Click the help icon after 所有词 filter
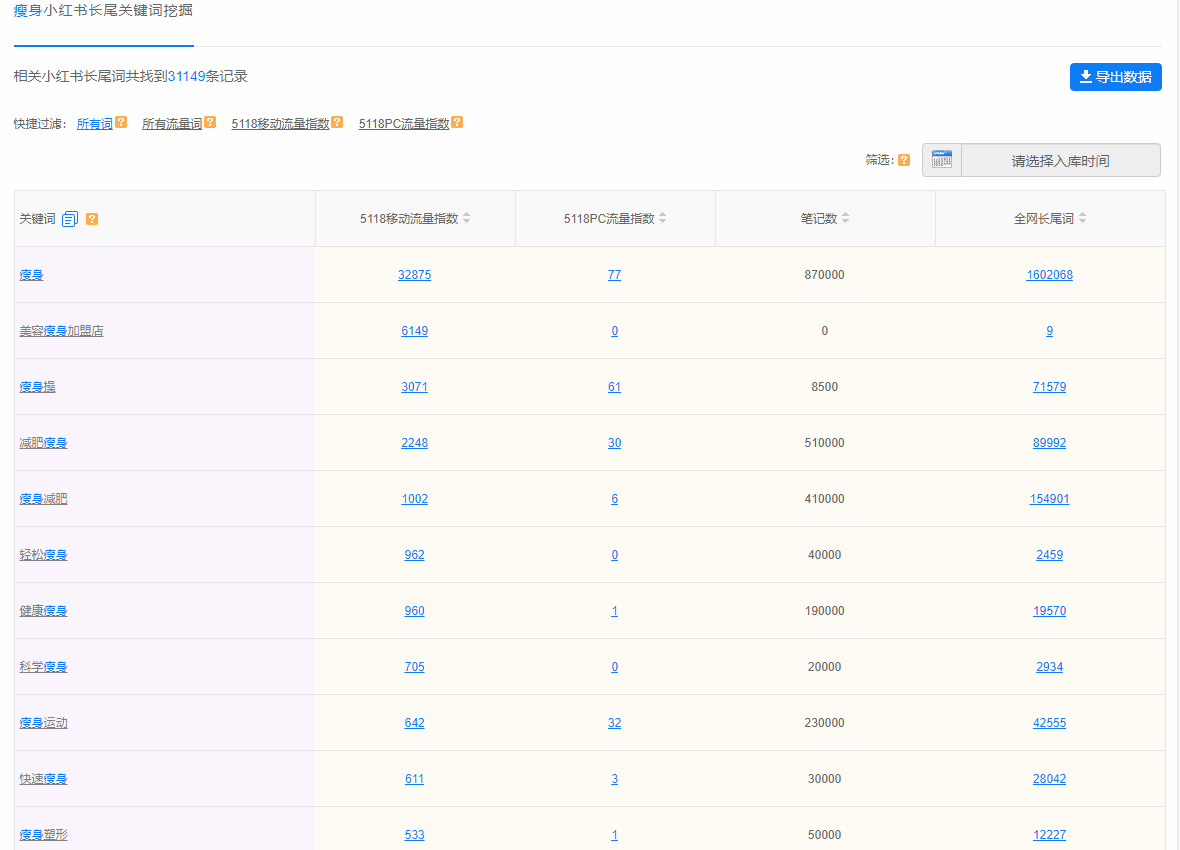 [121, 122]
